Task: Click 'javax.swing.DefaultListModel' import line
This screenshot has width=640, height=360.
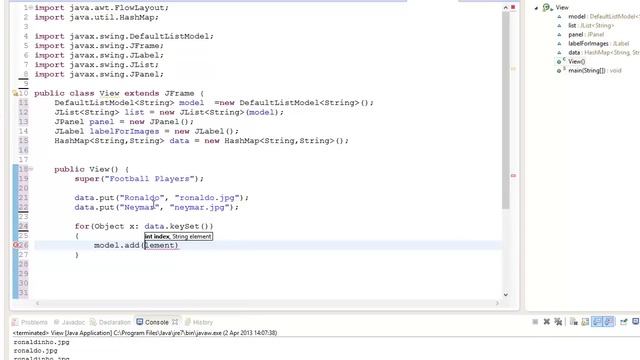Action: [x=139, y=36]
